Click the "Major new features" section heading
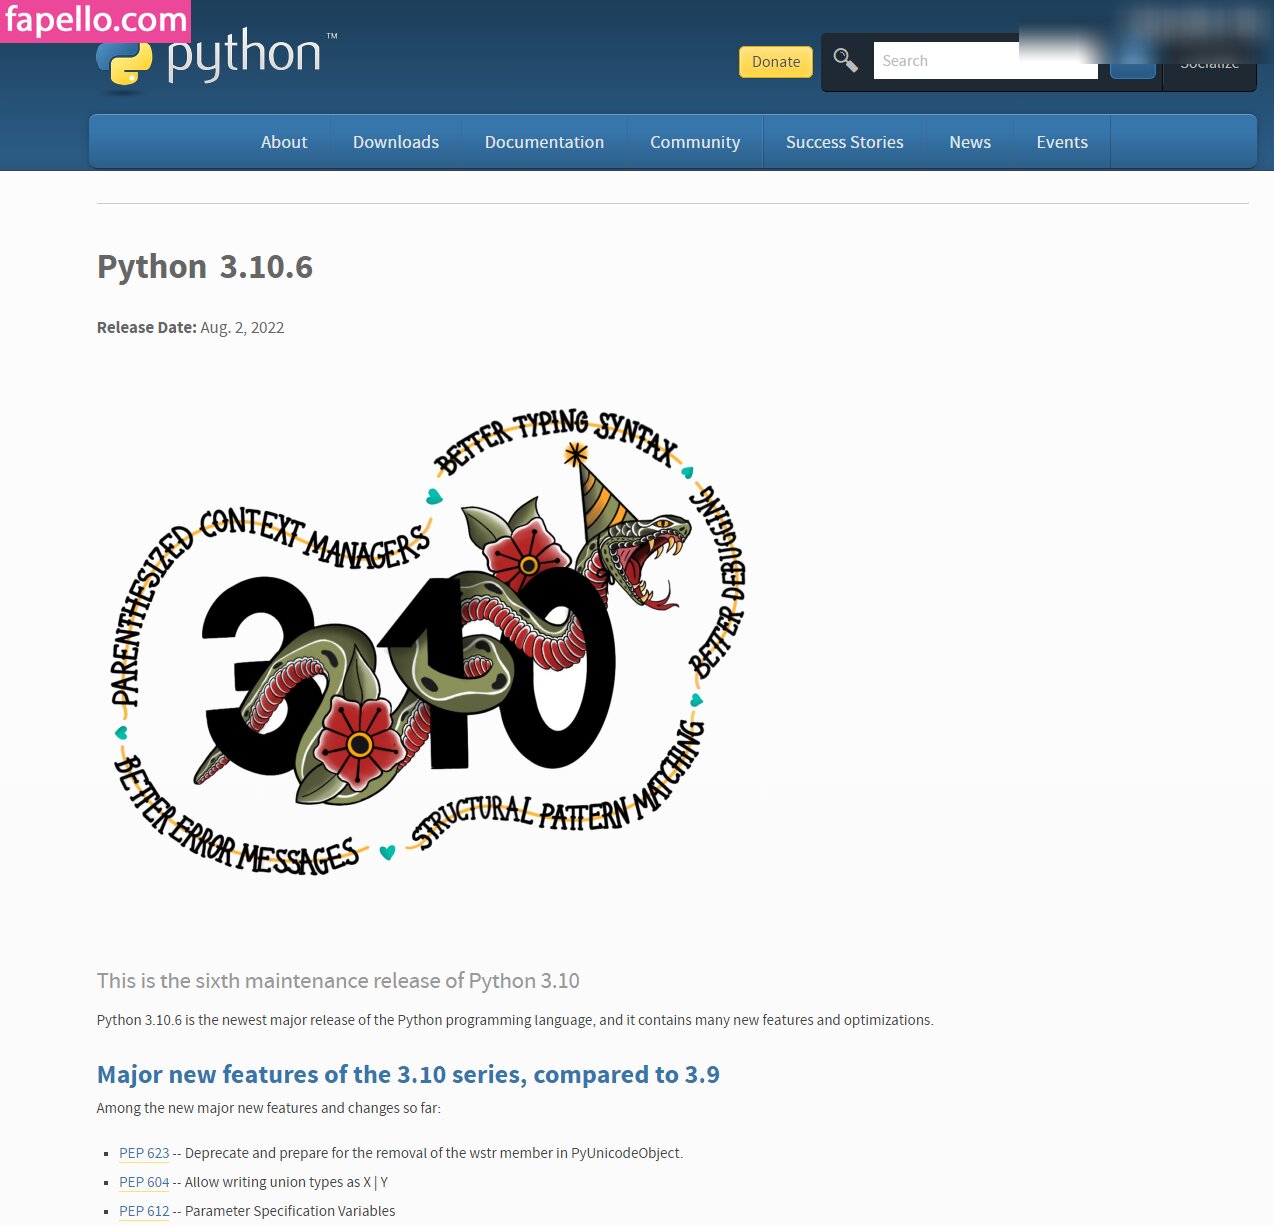Screen dimensions: 1274x1226 coord(408,1075)
